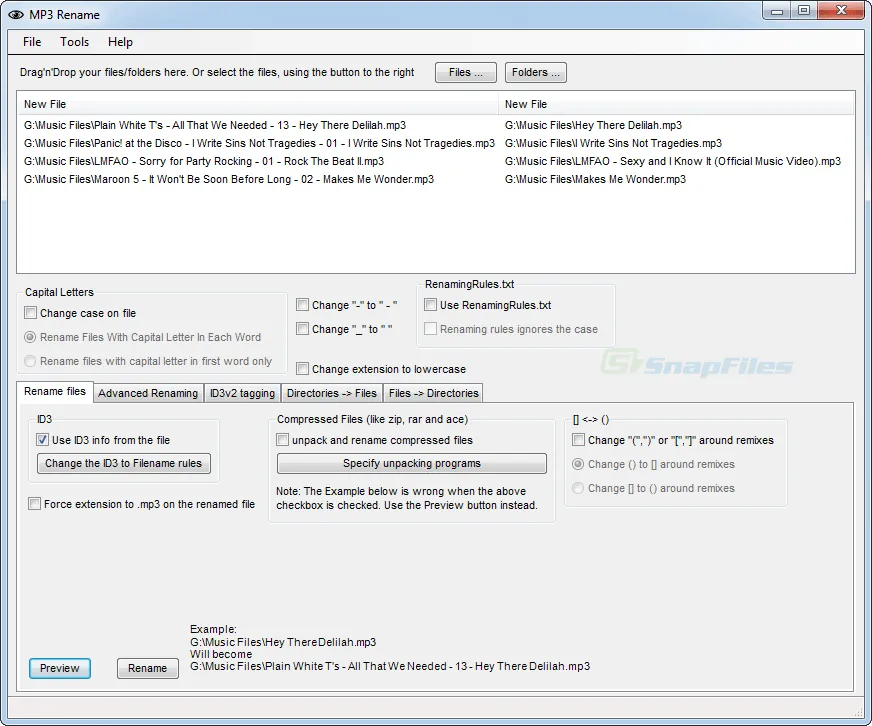
Task: Minimize the MP3 Rename window
Action: tap(777, 11)
